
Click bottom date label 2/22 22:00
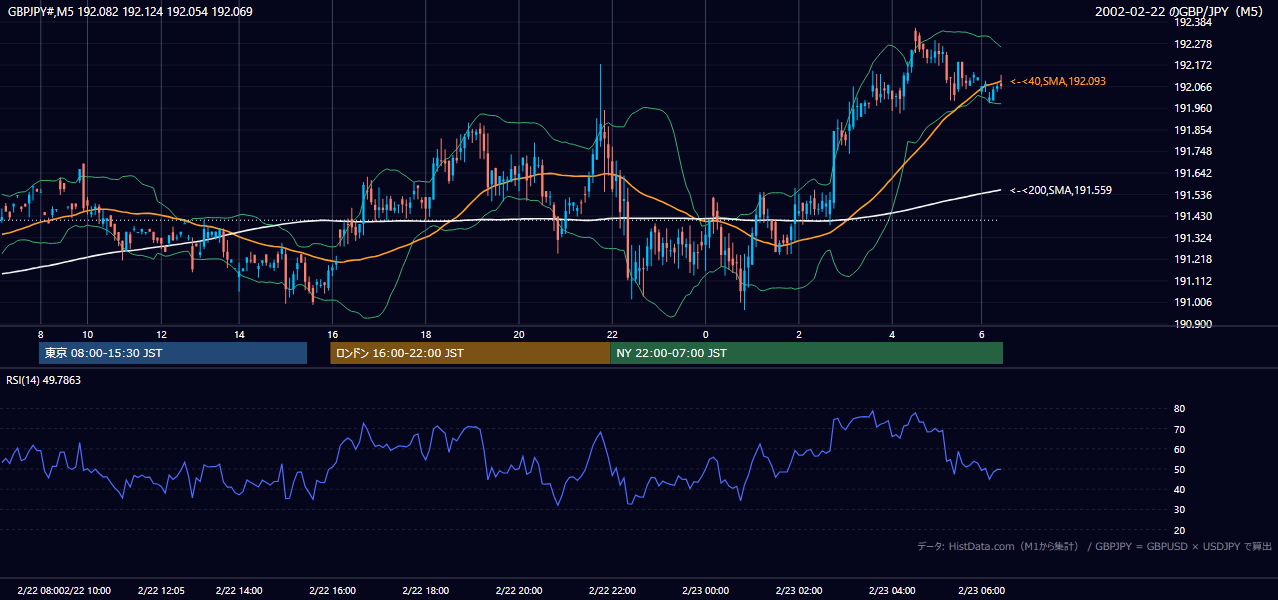point(612,591)
